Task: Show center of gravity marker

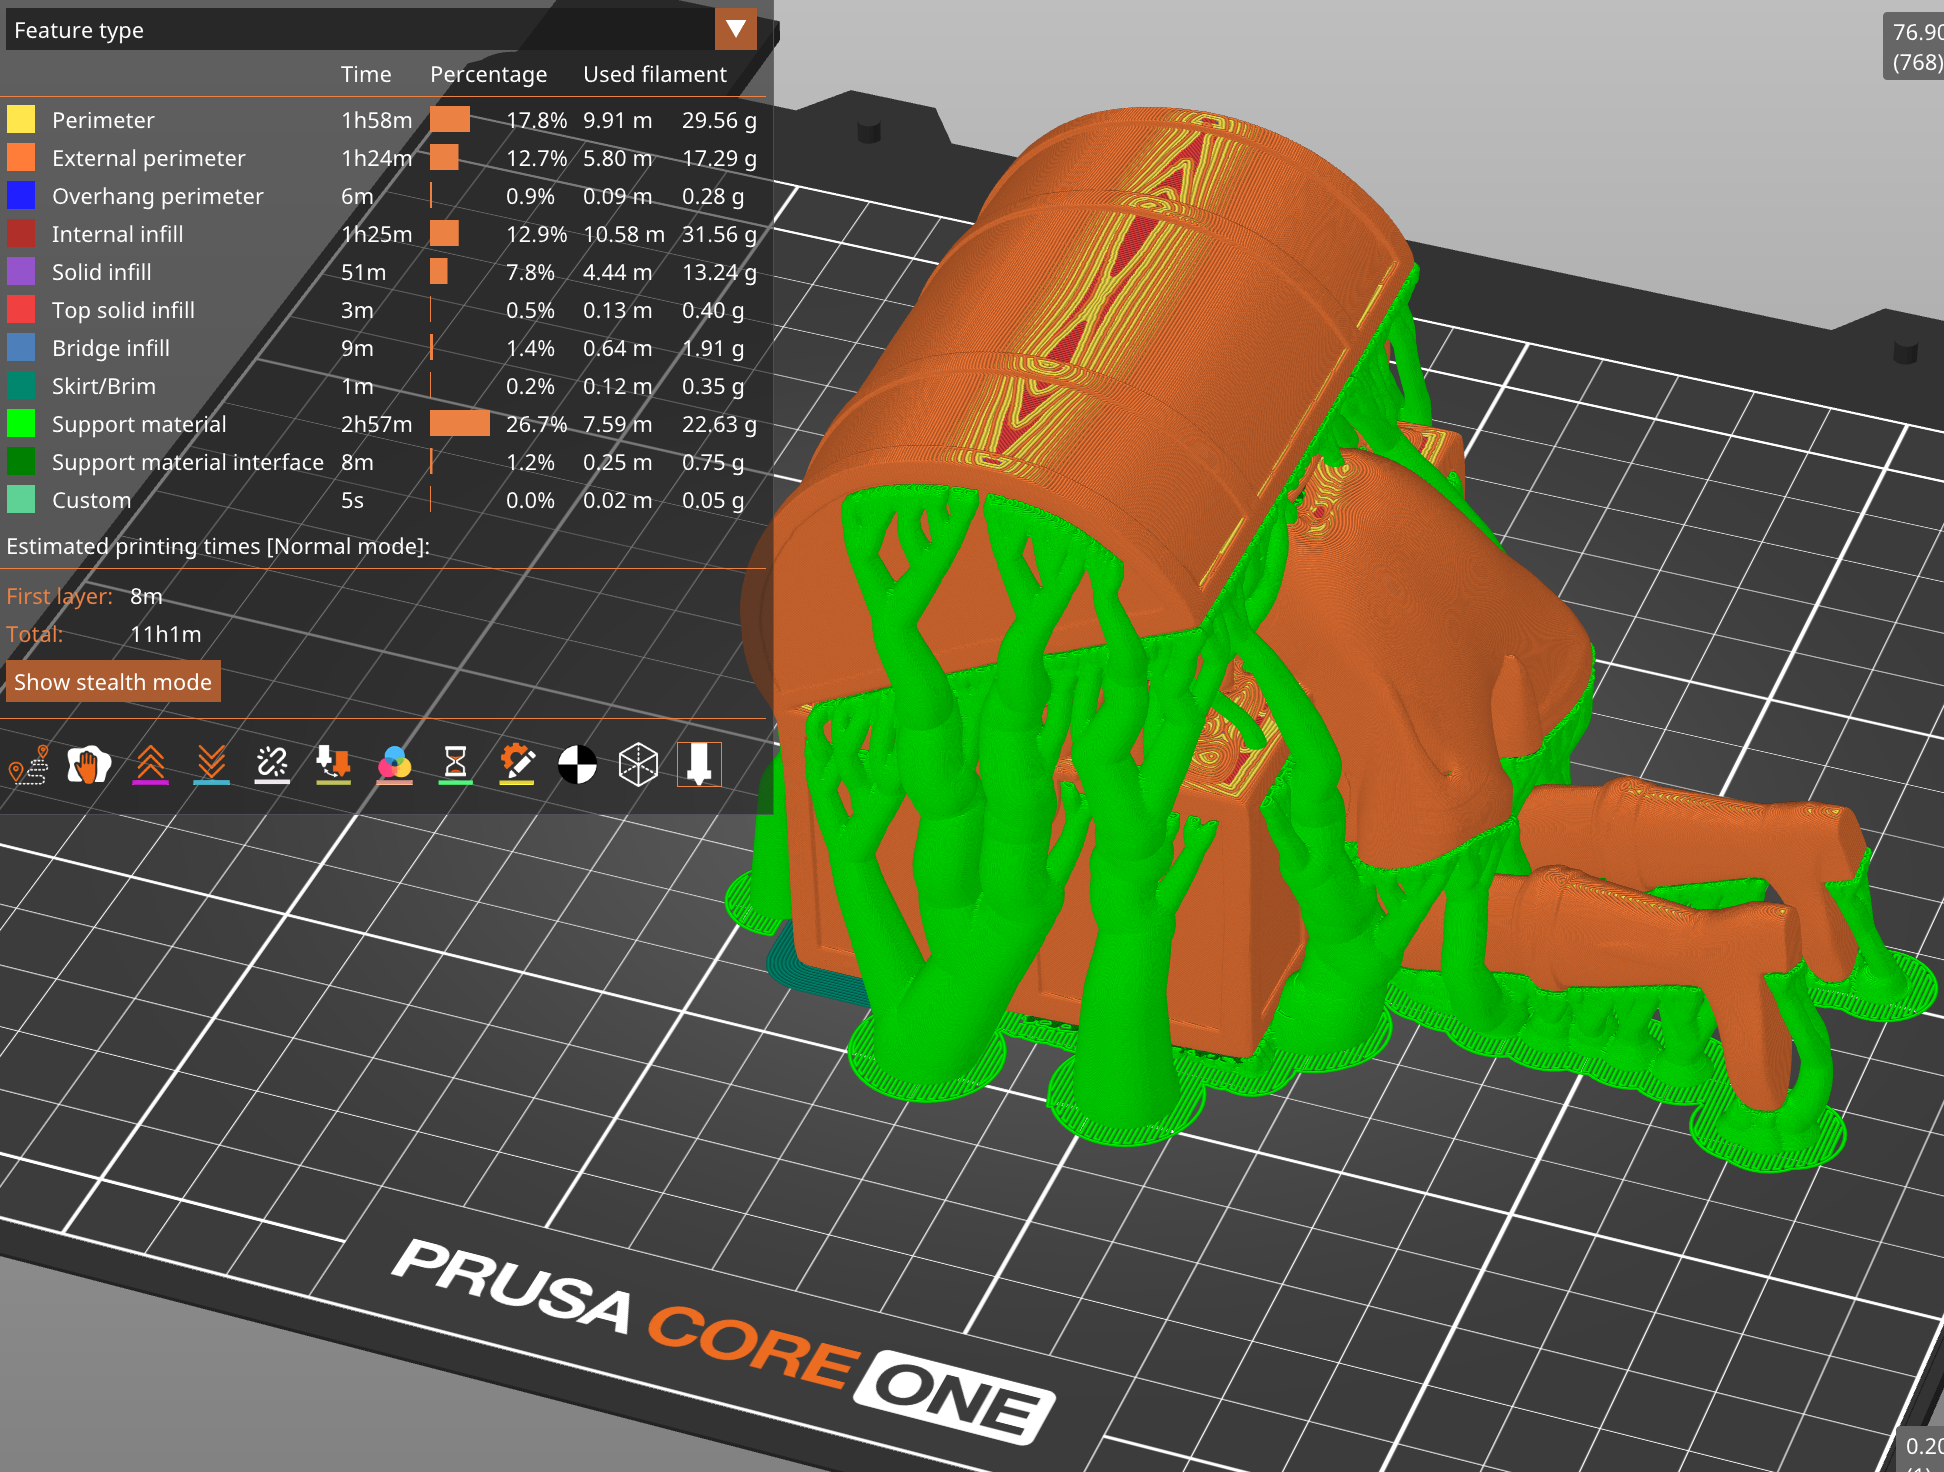Action: tap(577, 765)
